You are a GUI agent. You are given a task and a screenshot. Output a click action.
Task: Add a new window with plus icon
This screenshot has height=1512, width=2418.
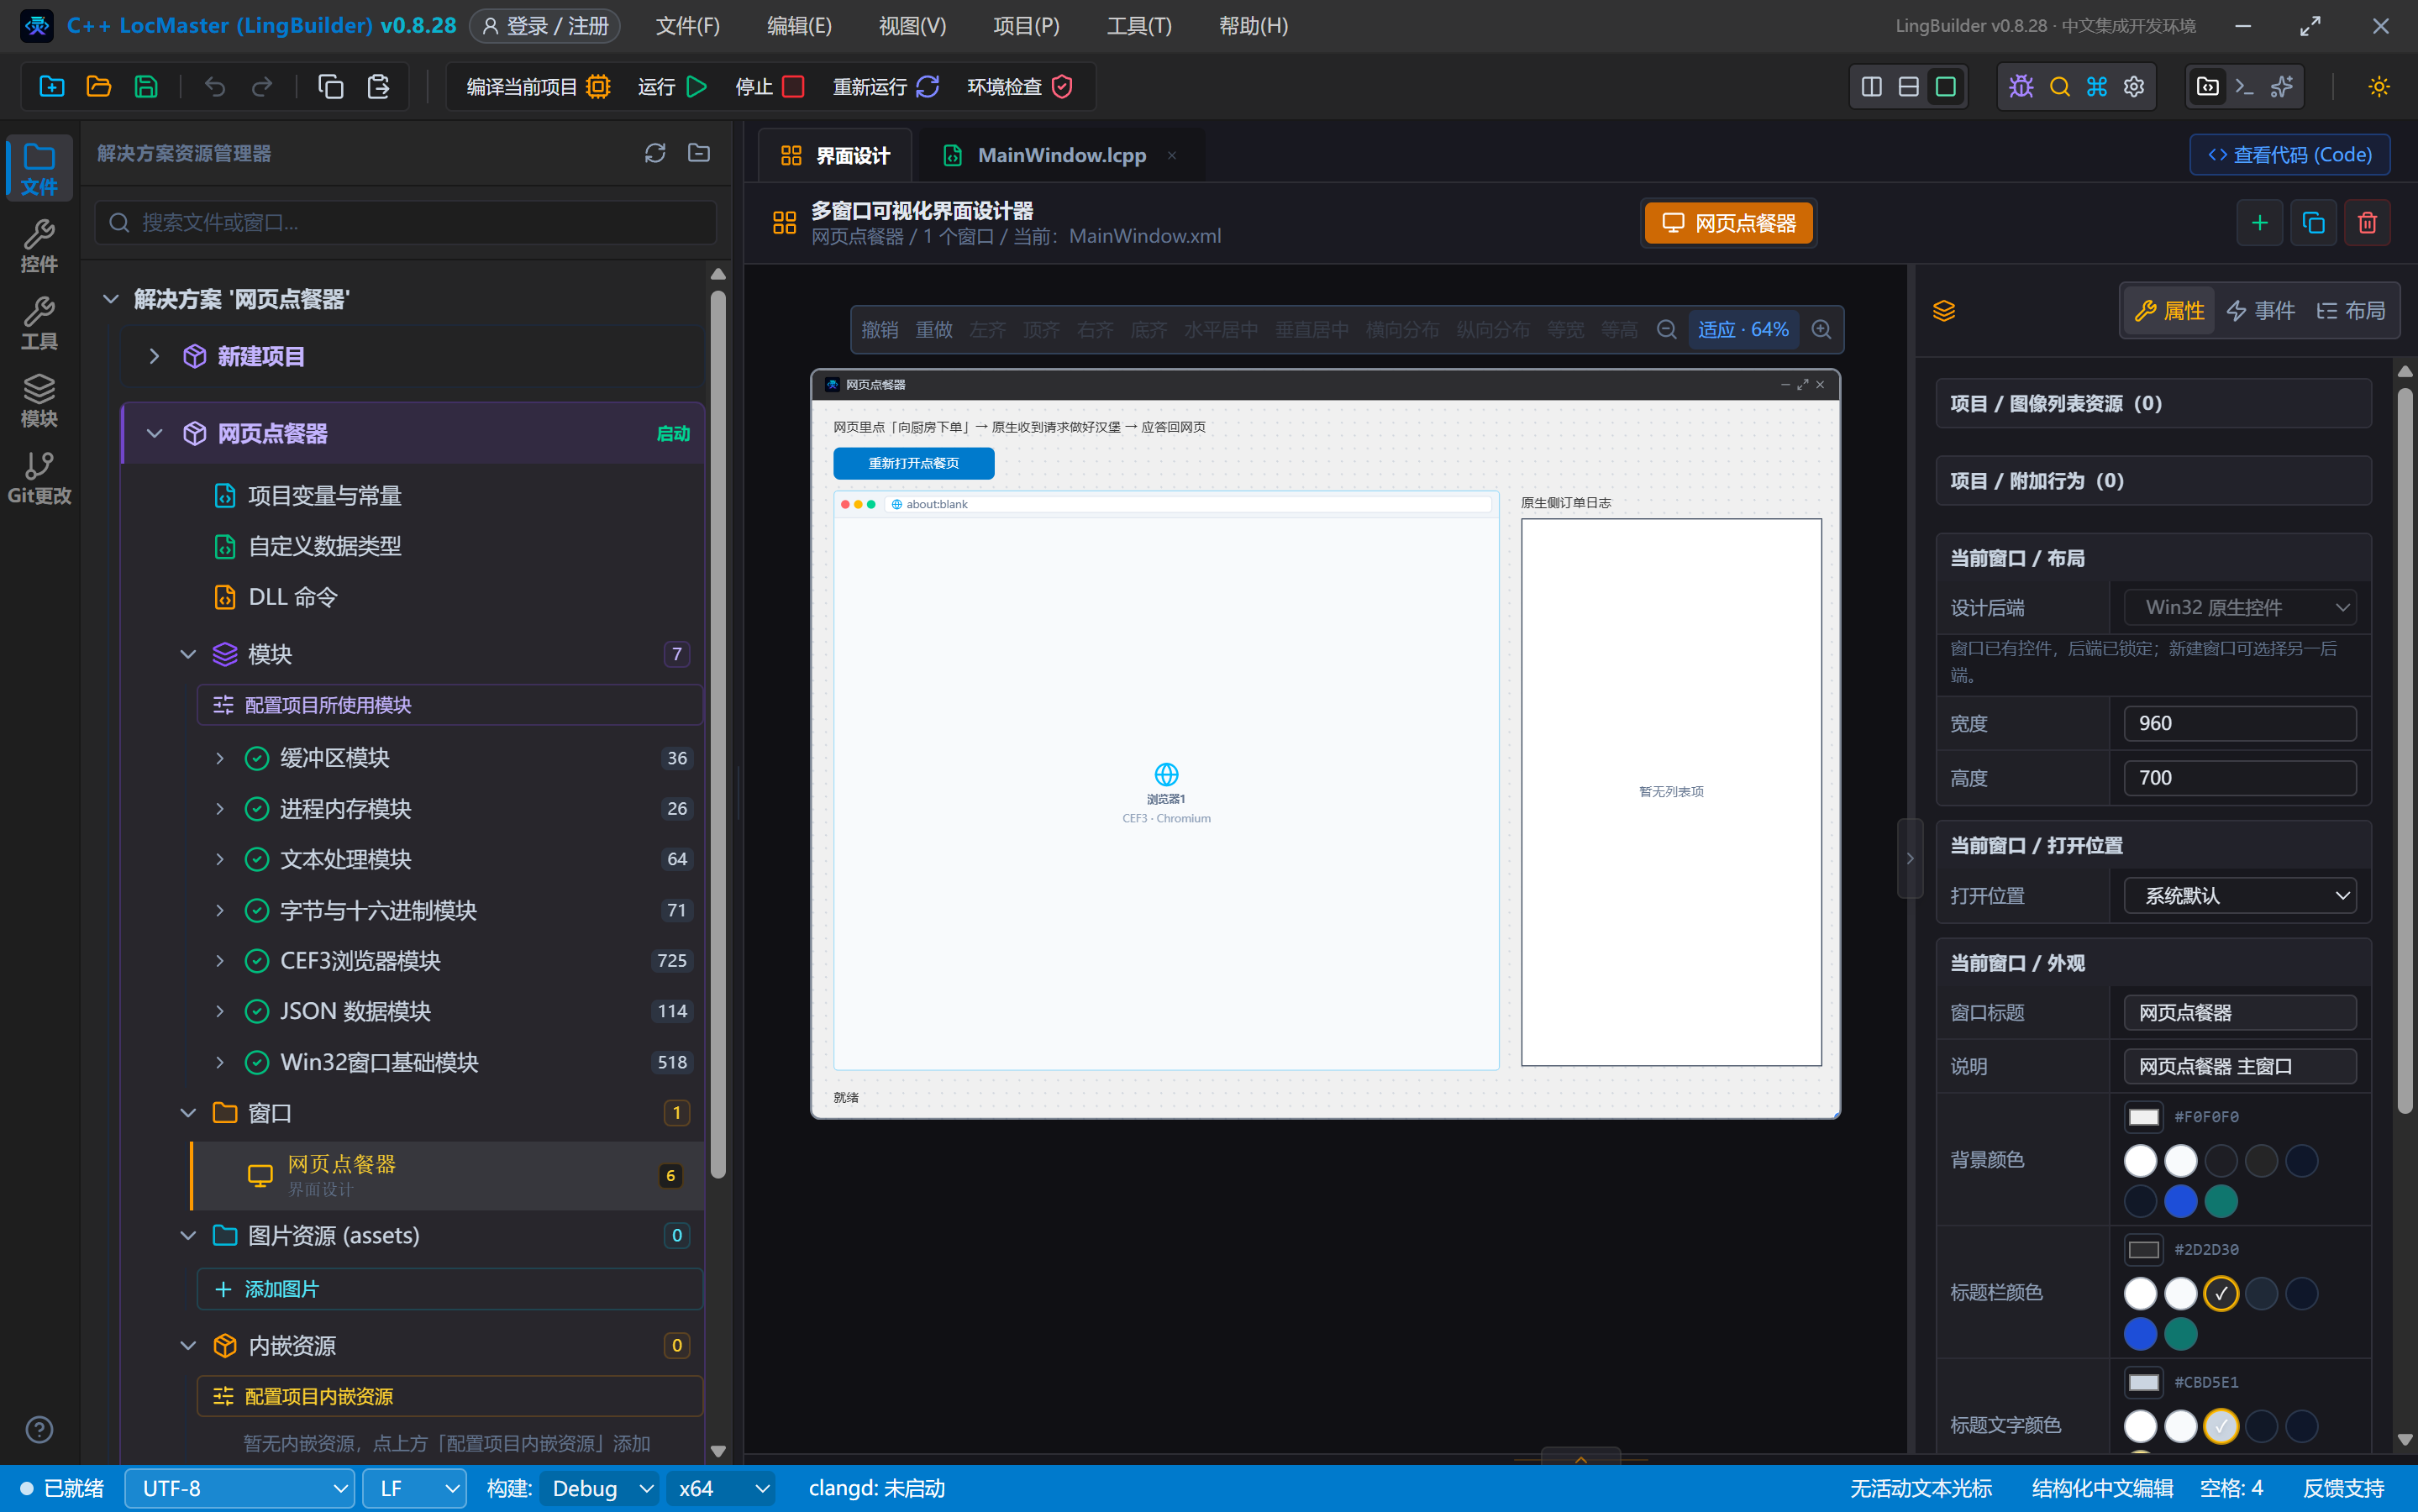point(2259,223)
